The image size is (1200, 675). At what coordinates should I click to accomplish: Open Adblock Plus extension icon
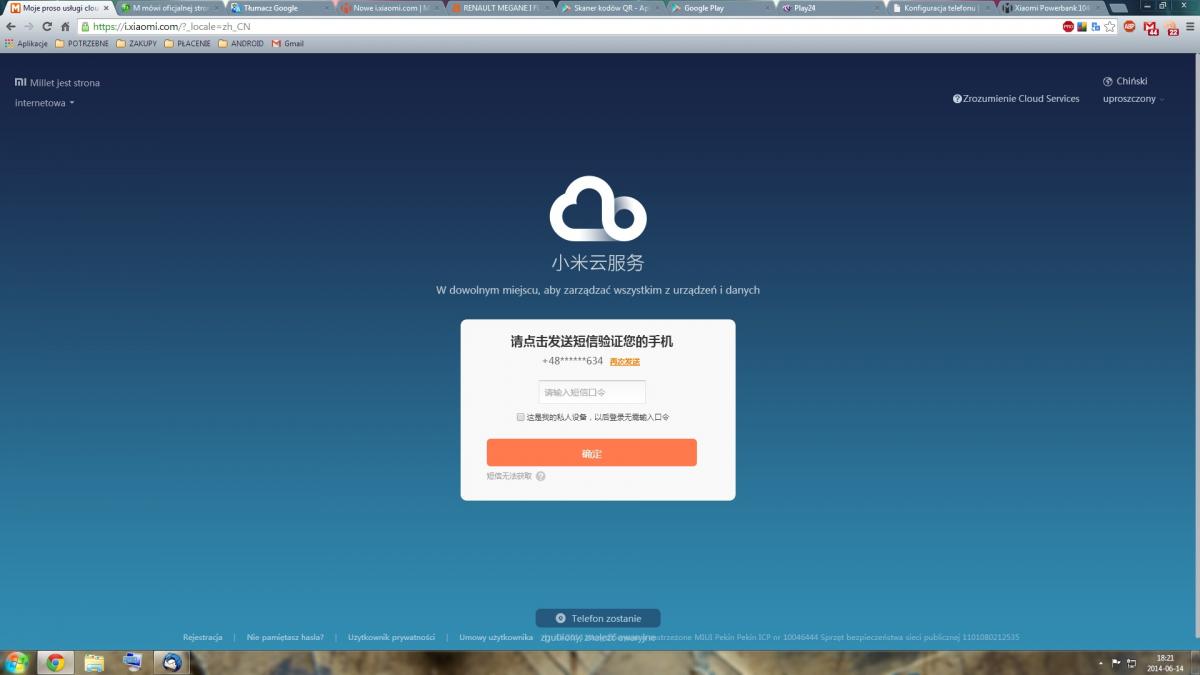(x=1129, y=27)
